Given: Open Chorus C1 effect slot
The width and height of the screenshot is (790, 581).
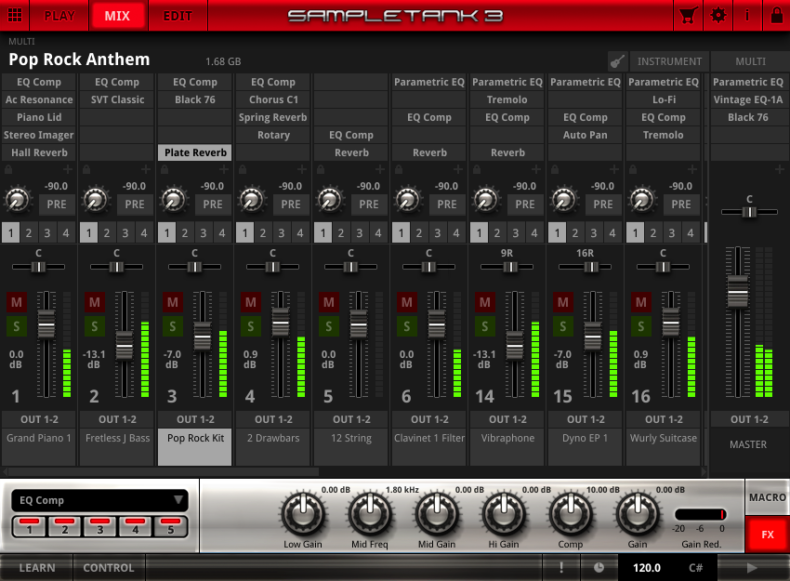Looking at the screenshot, I should [x=273, y=100].
